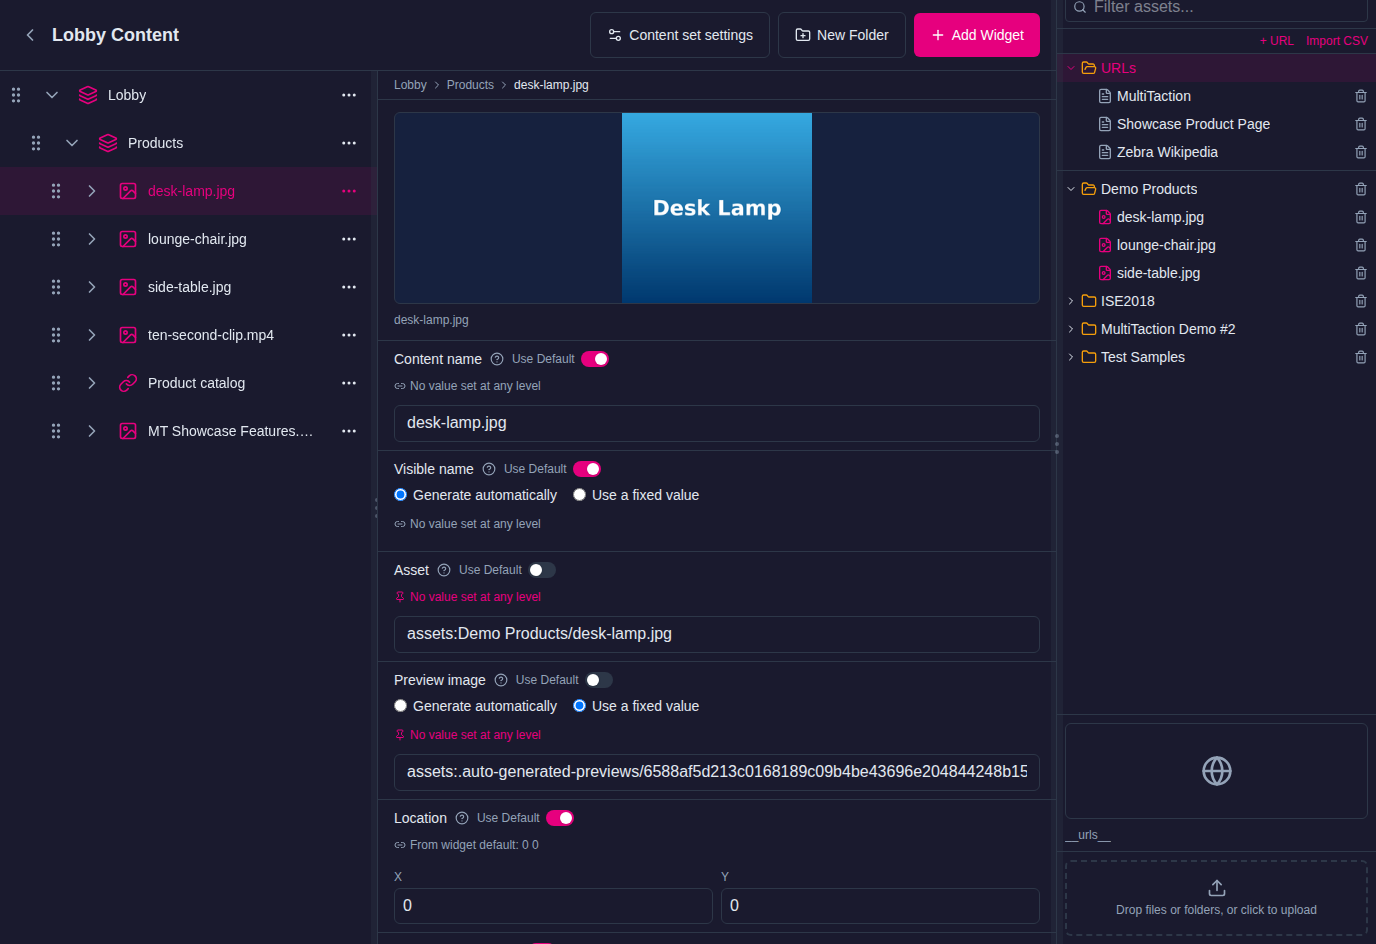Image resolution: width=1376 pixels, height=944 pixels.
Task: Click the drag handle of lounge-chair.jpg row
Action: 56,239
